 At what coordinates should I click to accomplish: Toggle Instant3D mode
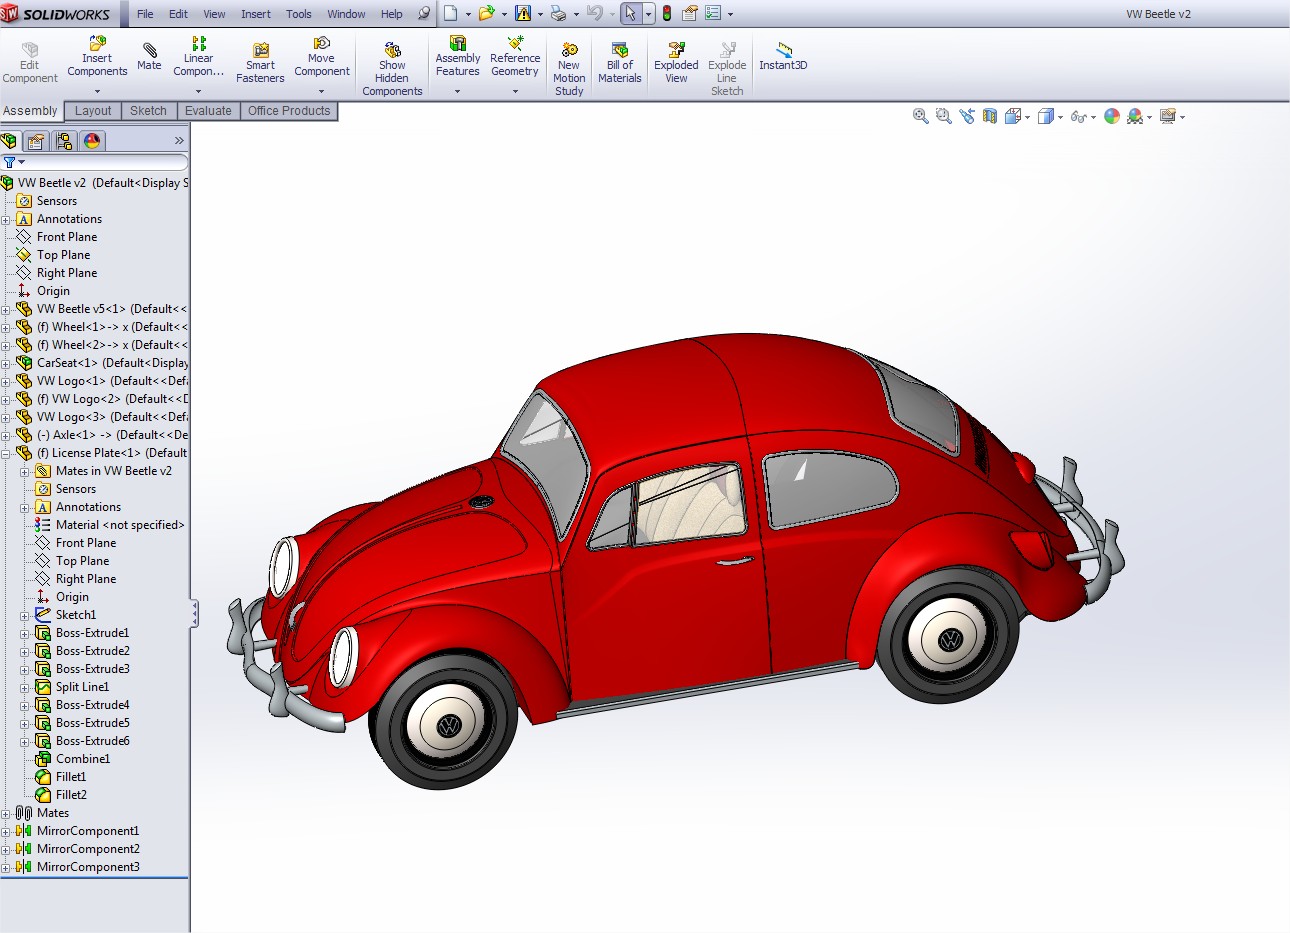tap(783, 57)
